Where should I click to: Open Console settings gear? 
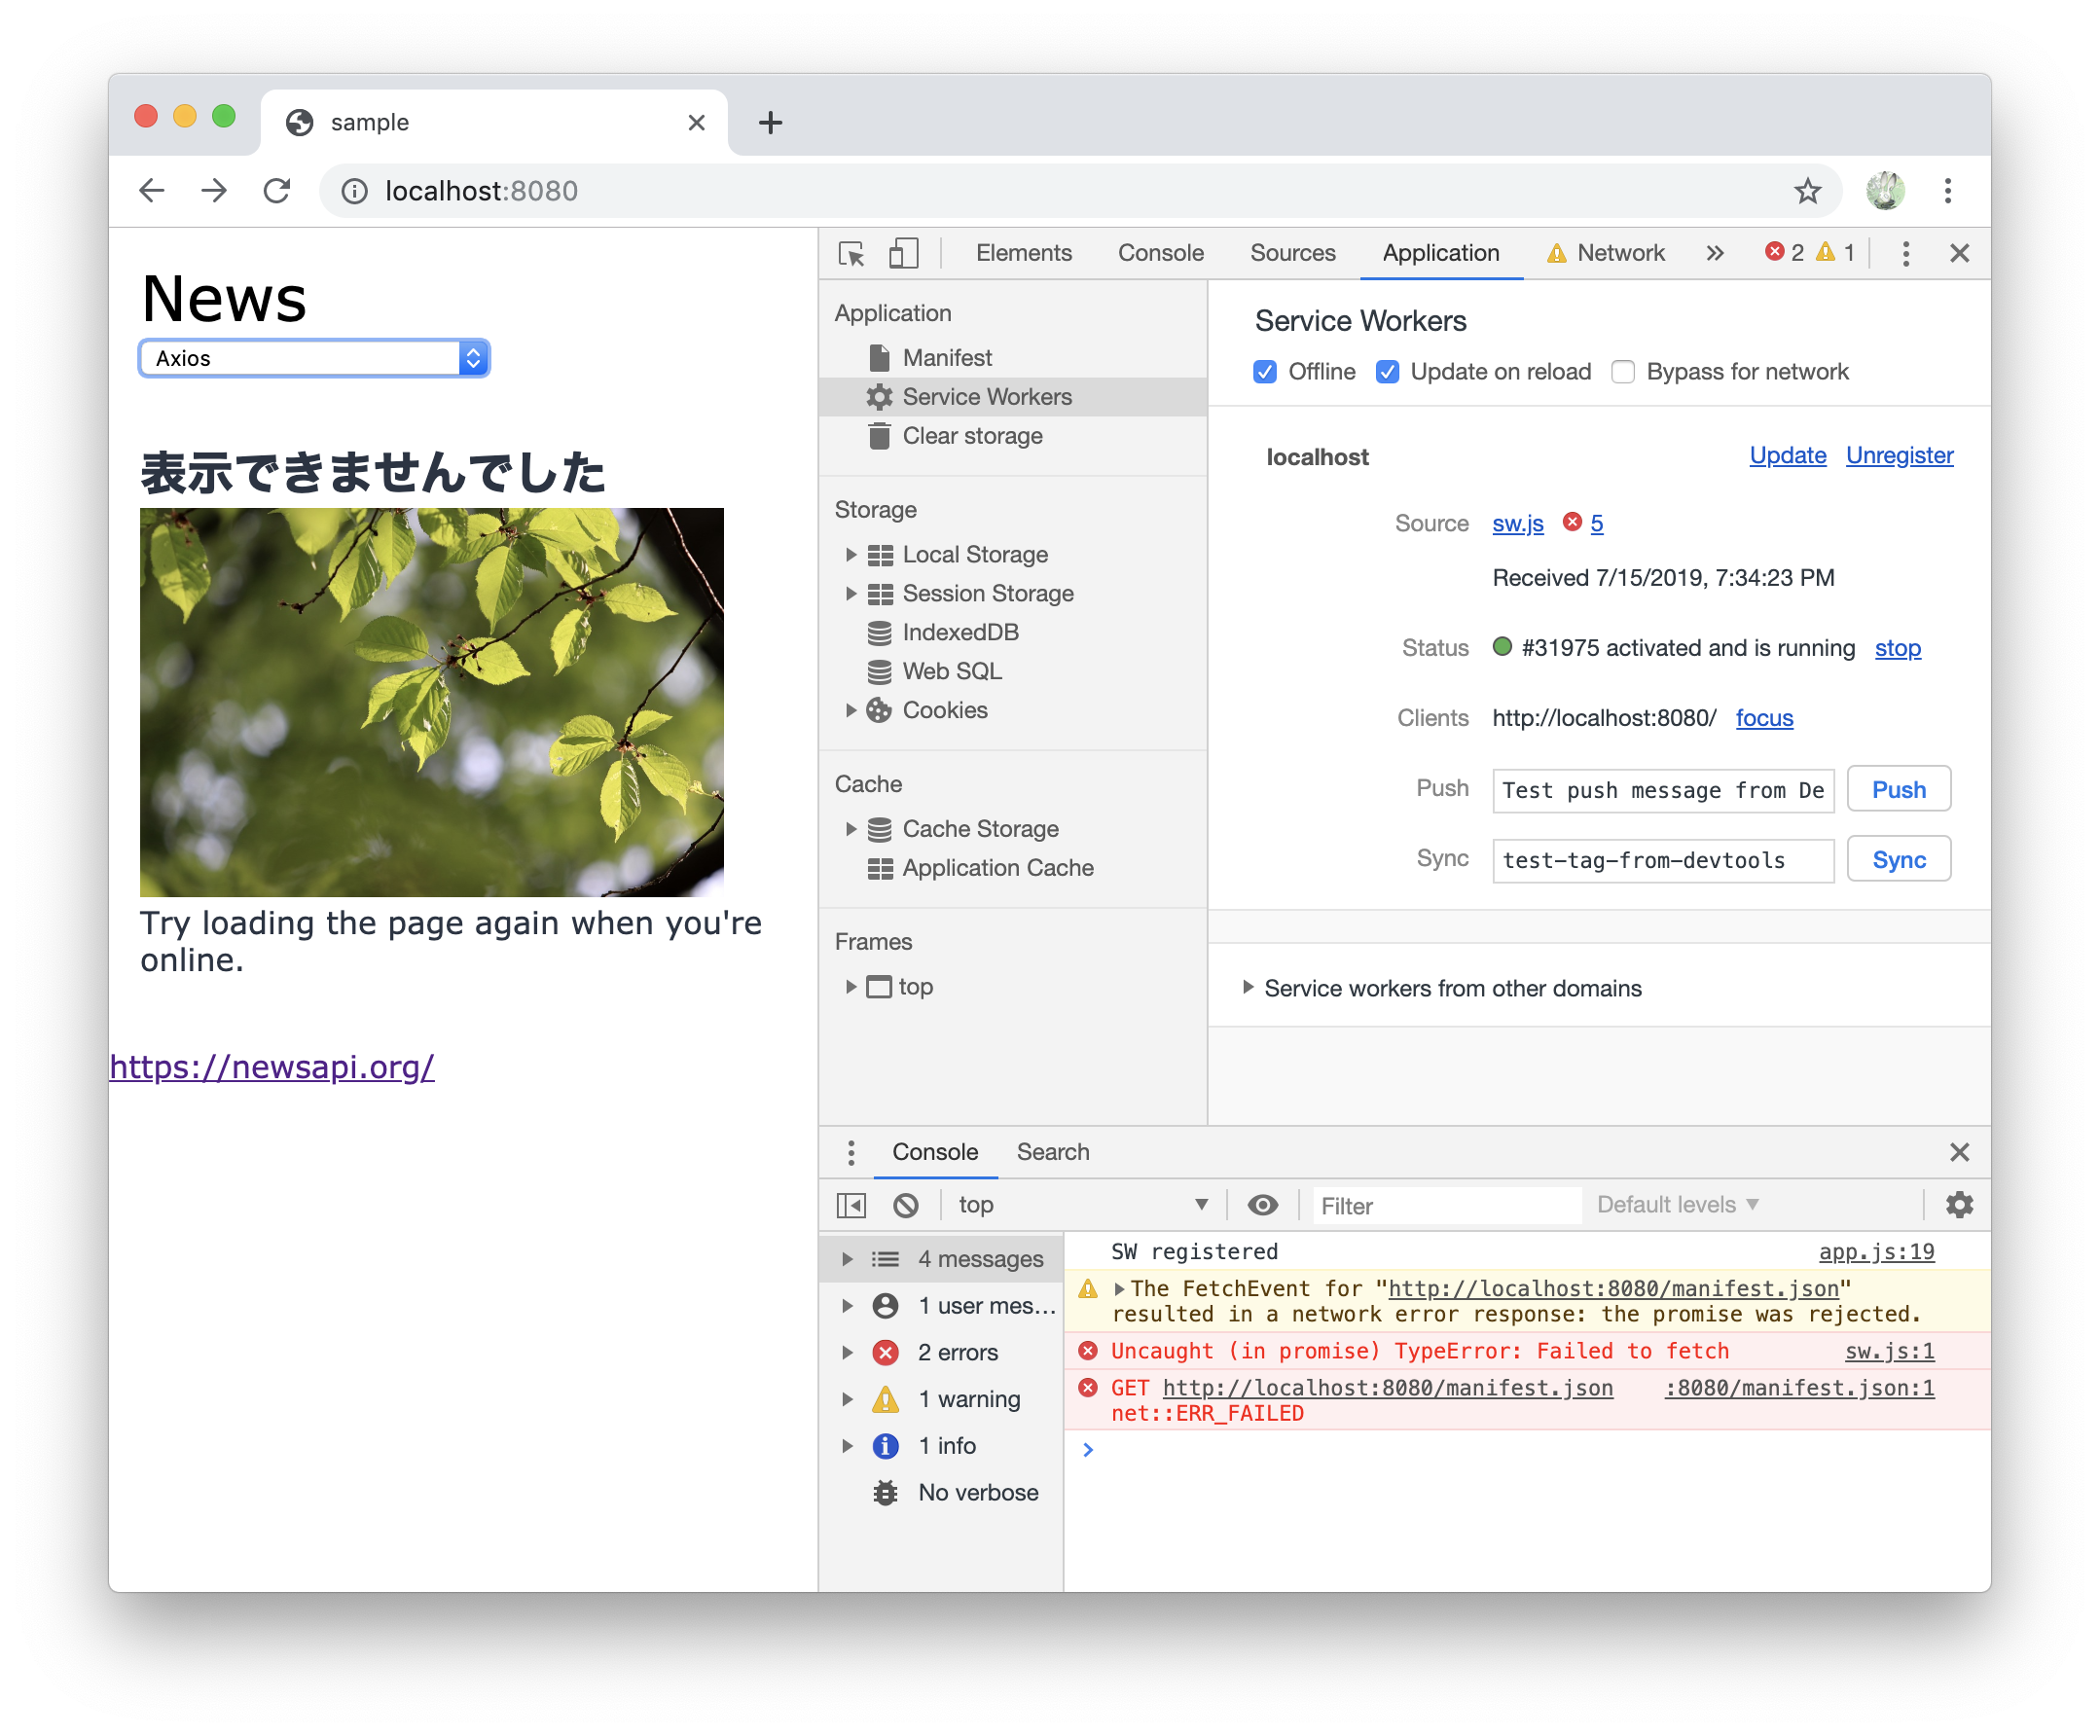pyautogui.click(x=1958, y=1204)
